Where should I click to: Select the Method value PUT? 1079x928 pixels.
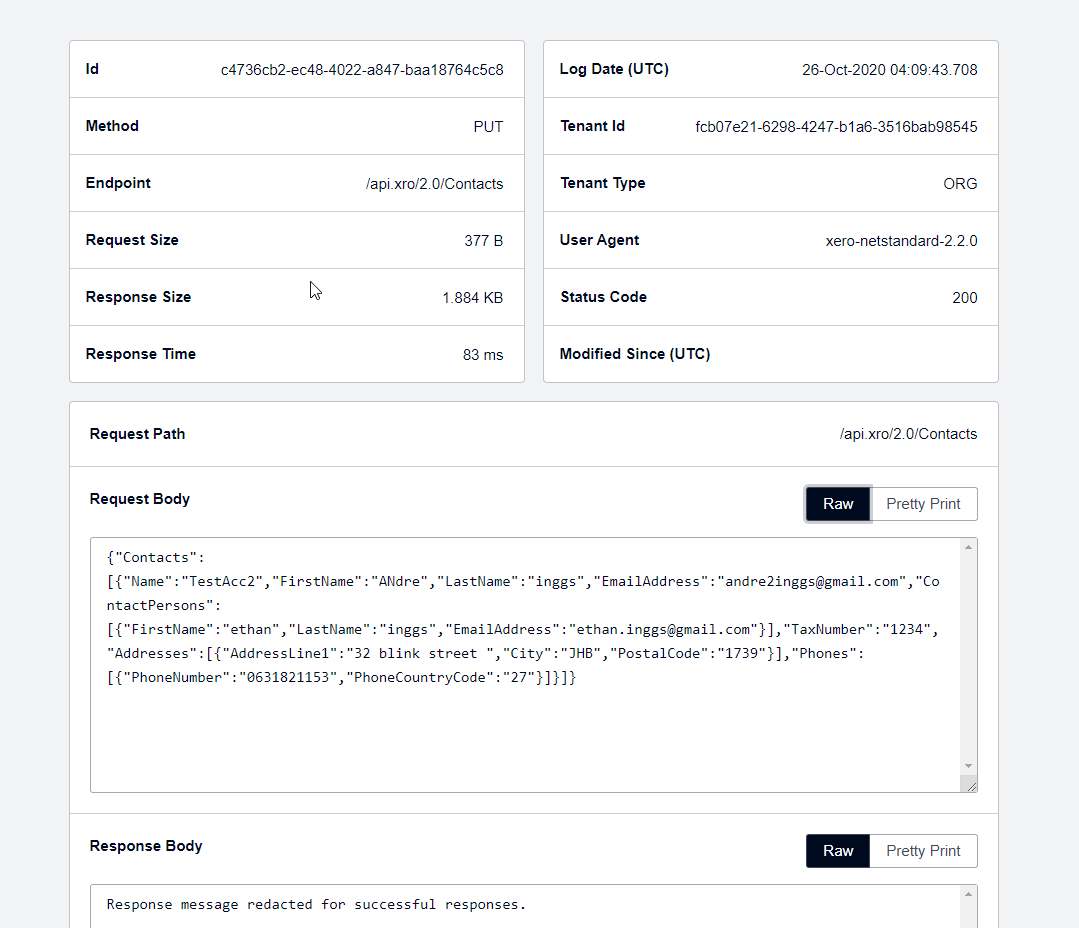click(x=488, y=126)
